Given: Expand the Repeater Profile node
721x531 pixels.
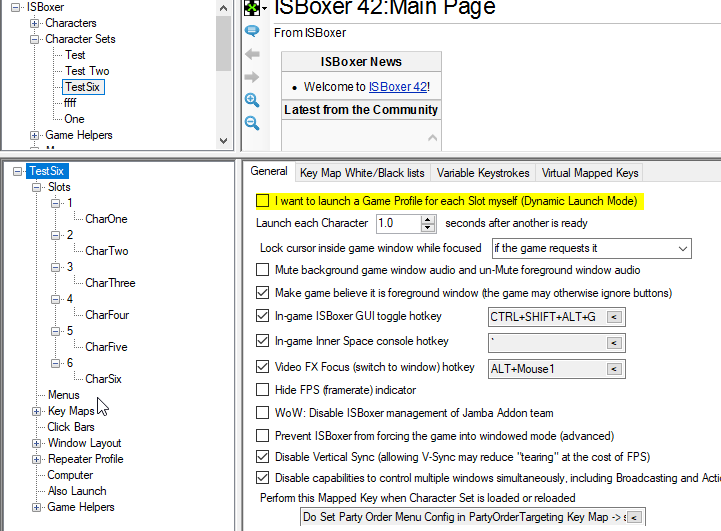Looking at the screenshot, I should point(37,459).
